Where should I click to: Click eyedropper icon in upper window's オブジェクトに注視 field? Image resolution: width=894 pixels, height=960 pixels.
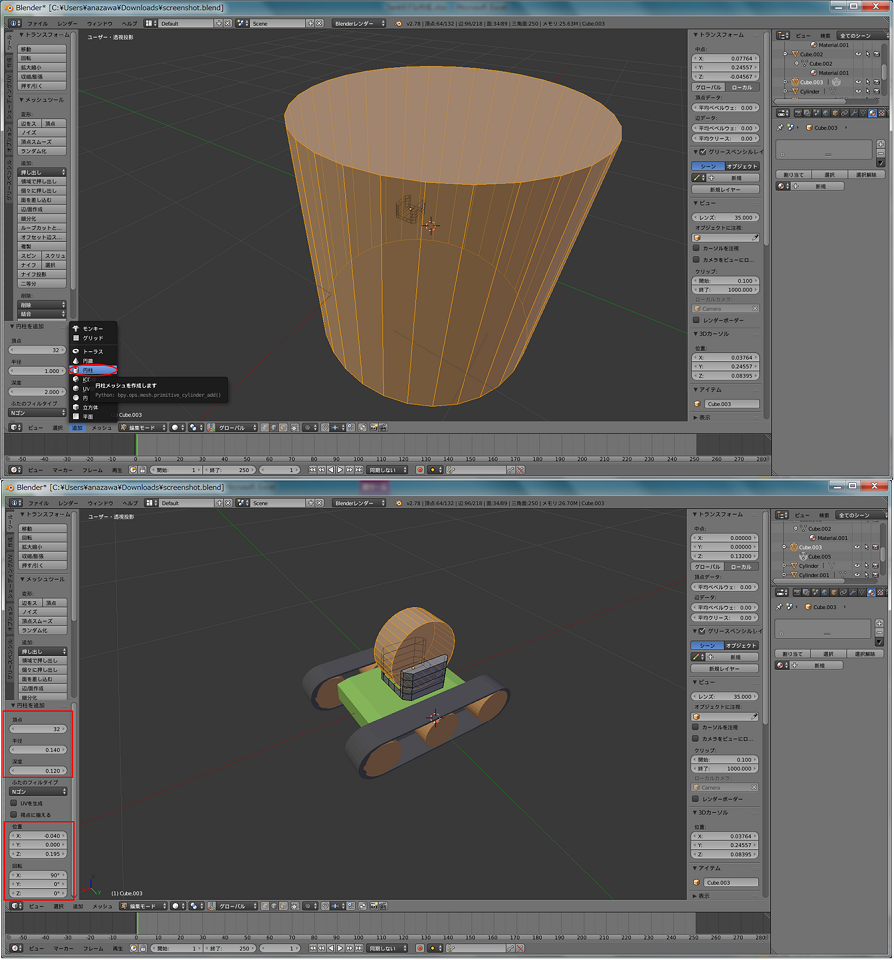click(756, 238)
